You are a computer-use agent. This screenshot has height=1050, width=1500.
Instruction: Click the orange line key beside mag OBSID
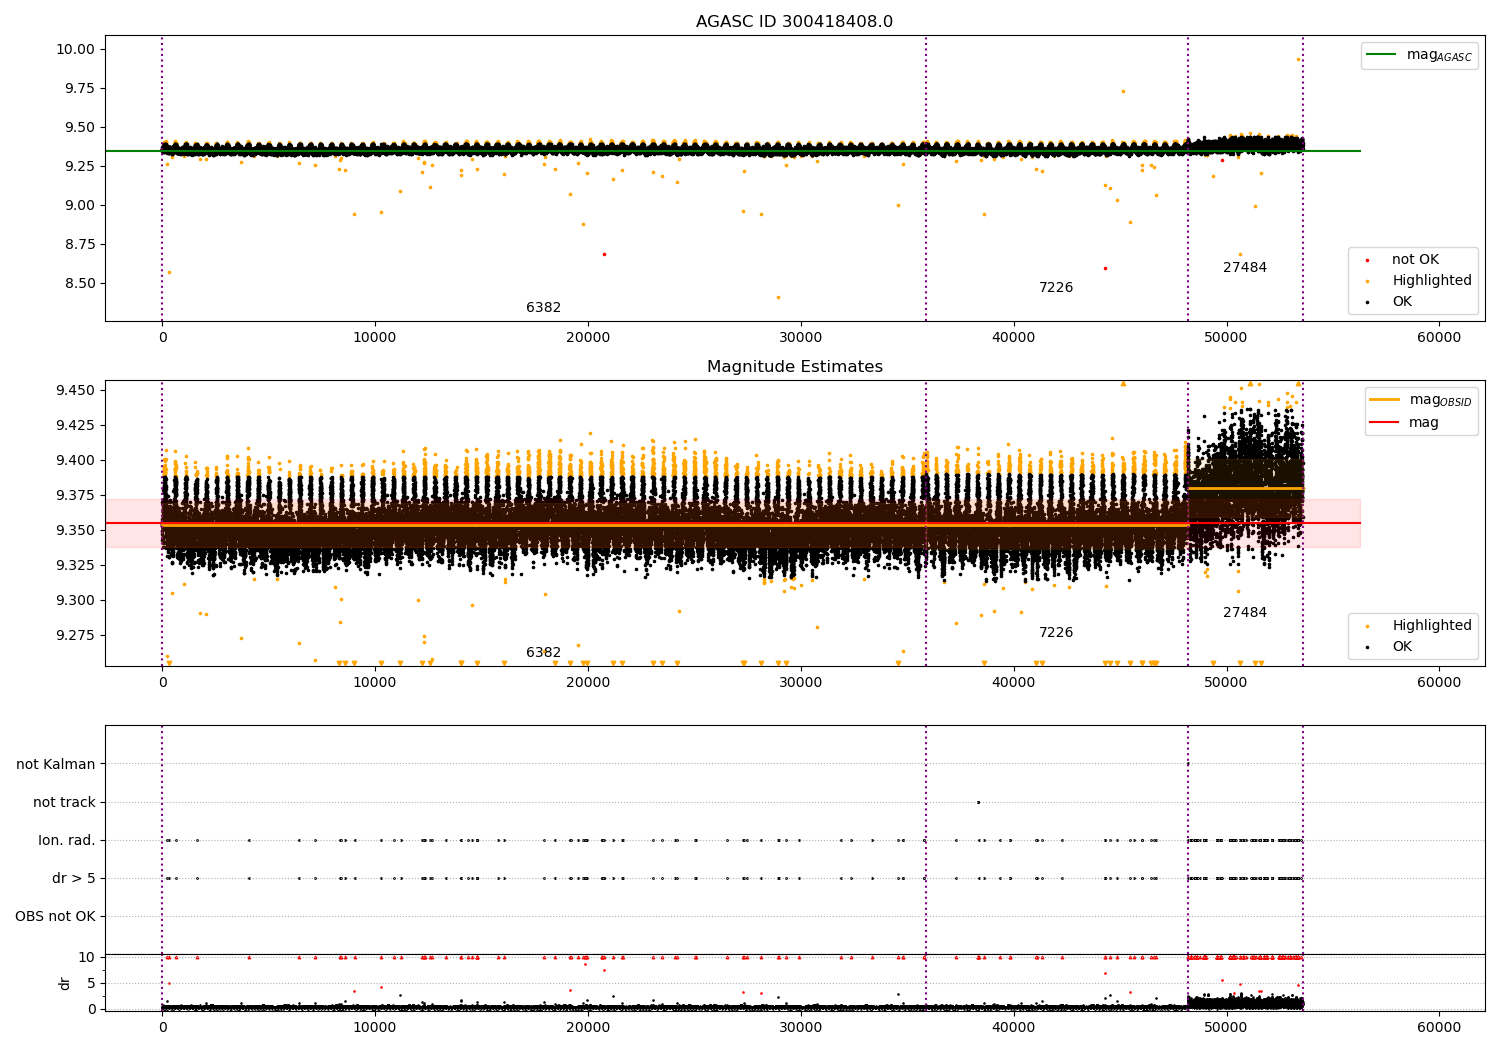1385,400
